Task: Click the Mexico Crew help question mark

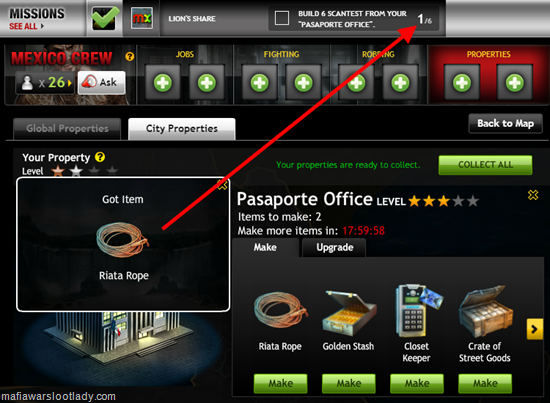Action: click(x=129, y=56)
